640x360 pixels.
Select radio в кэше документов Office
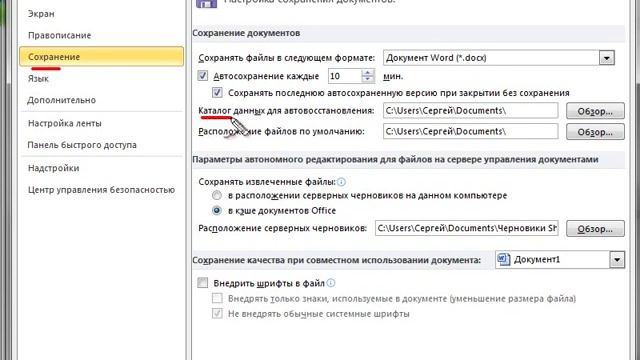click(x=217, y=211)
